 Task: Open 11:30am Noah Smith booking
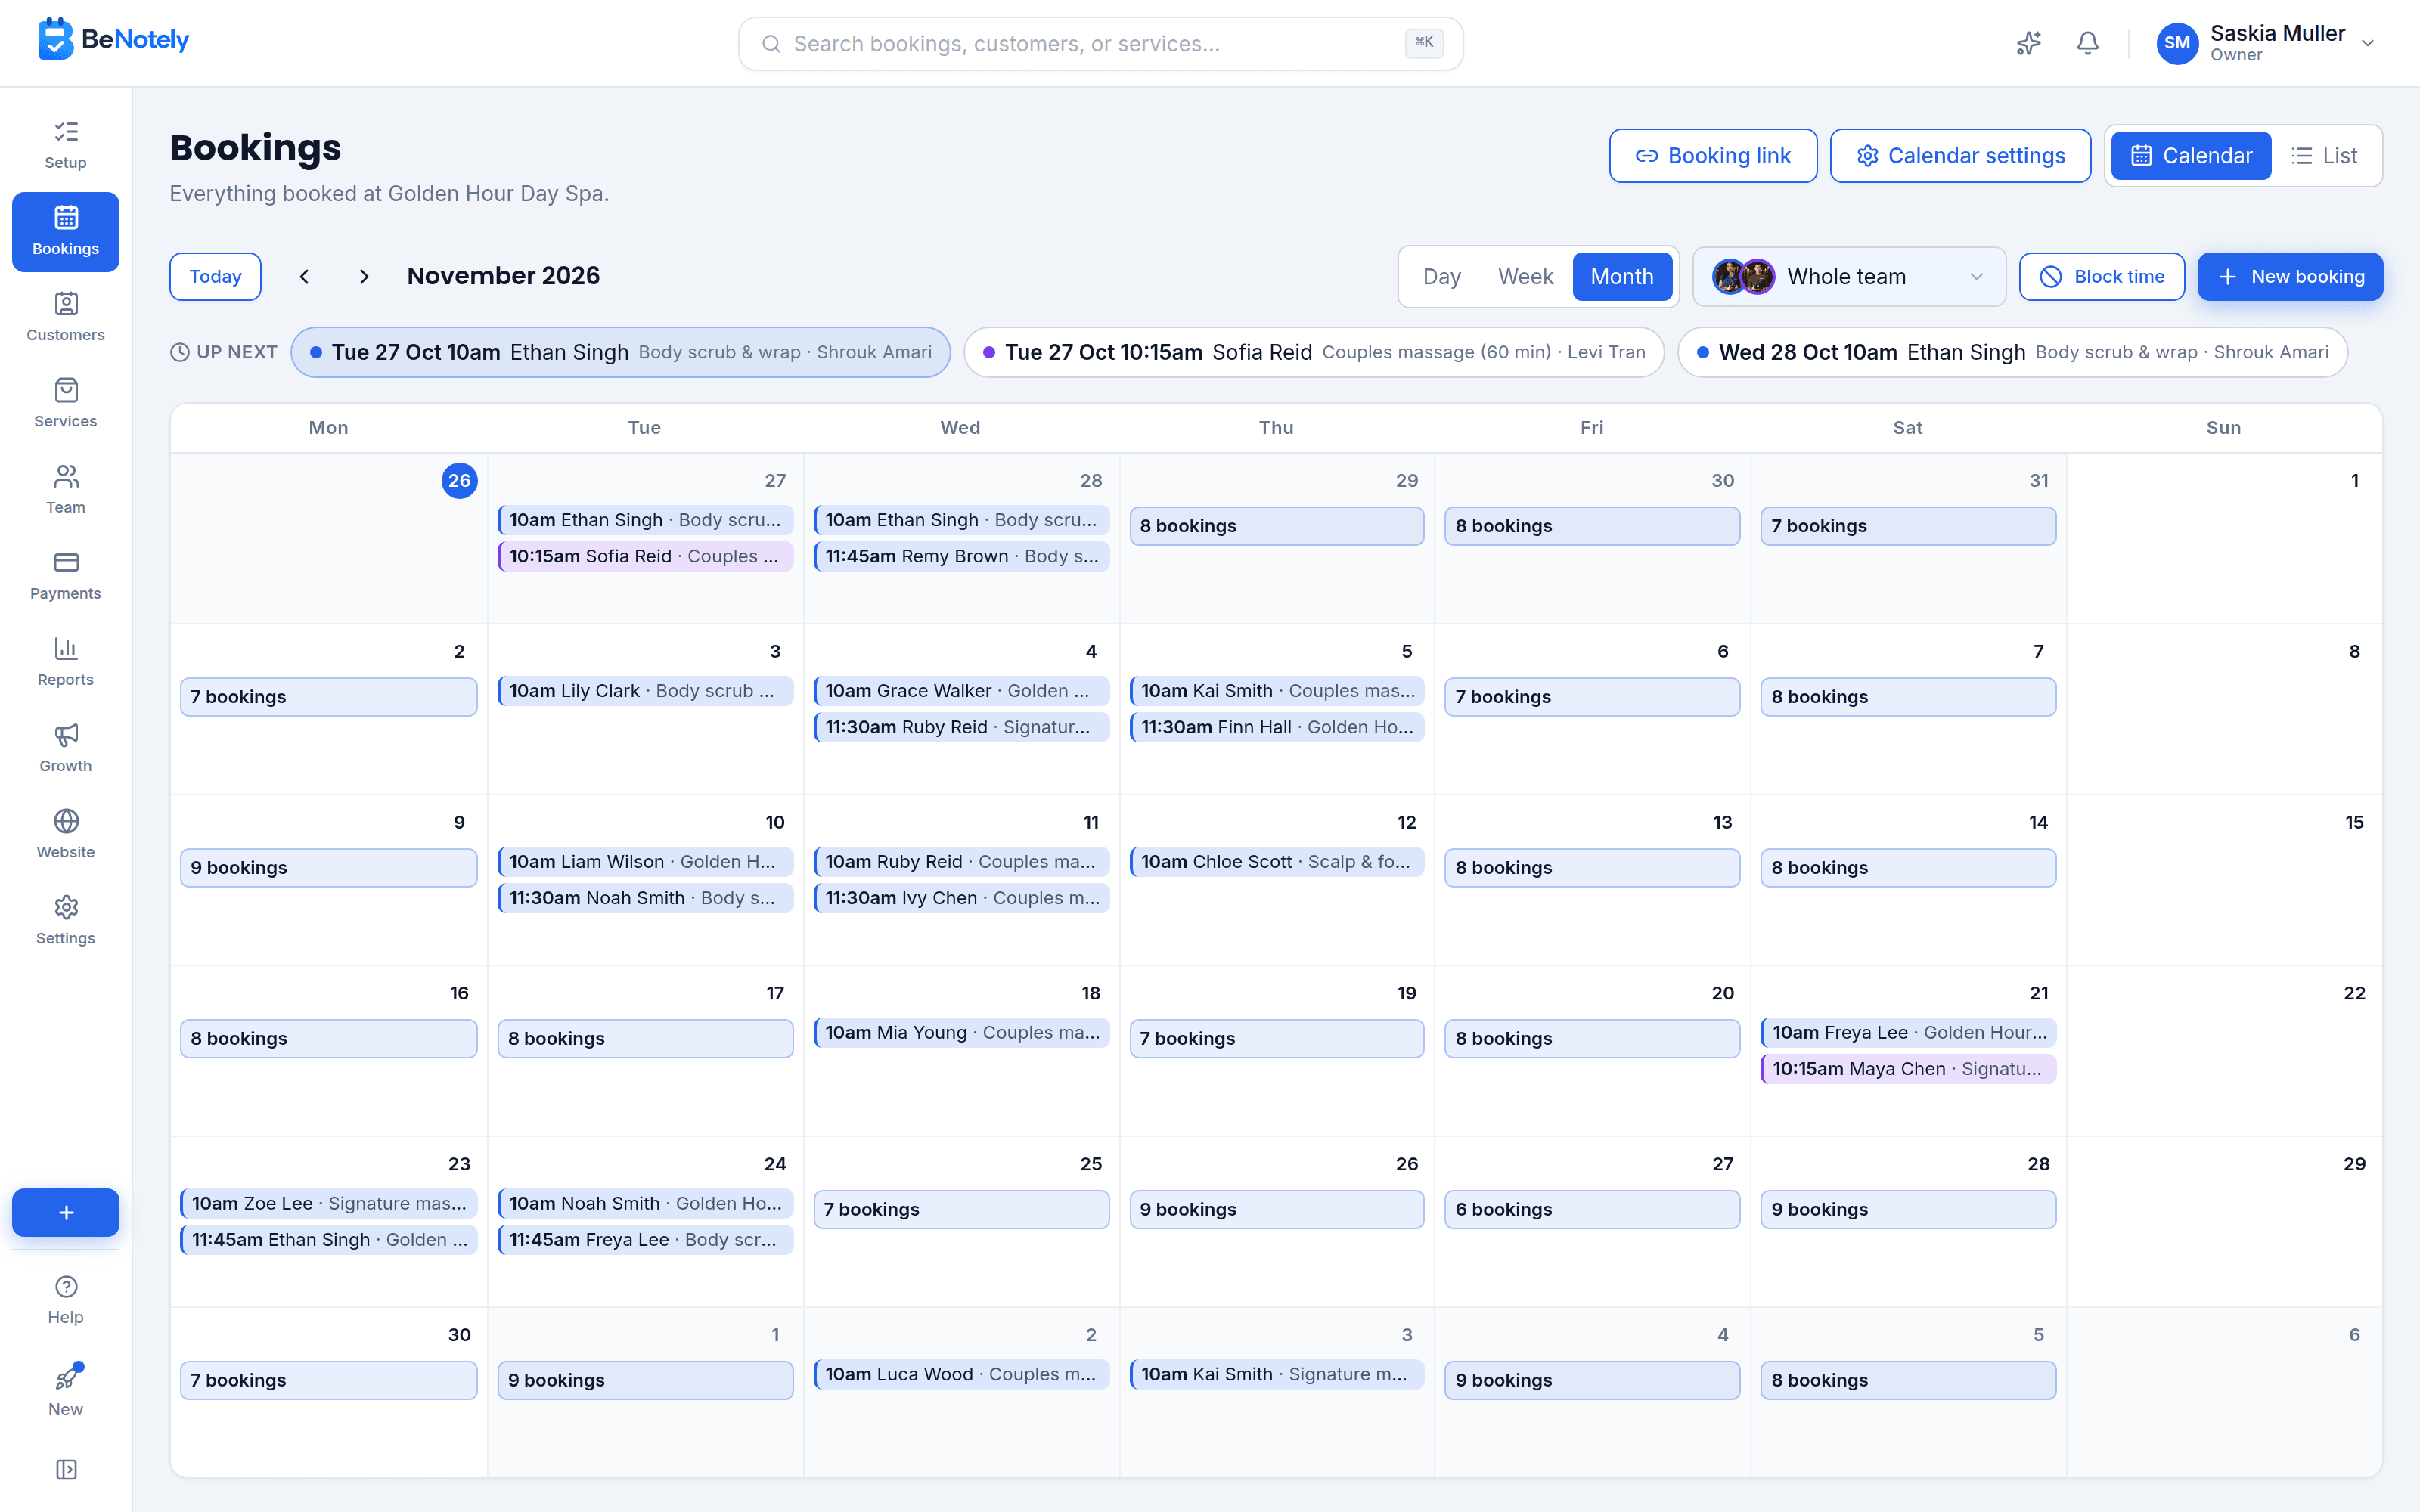tap(644, 898)
